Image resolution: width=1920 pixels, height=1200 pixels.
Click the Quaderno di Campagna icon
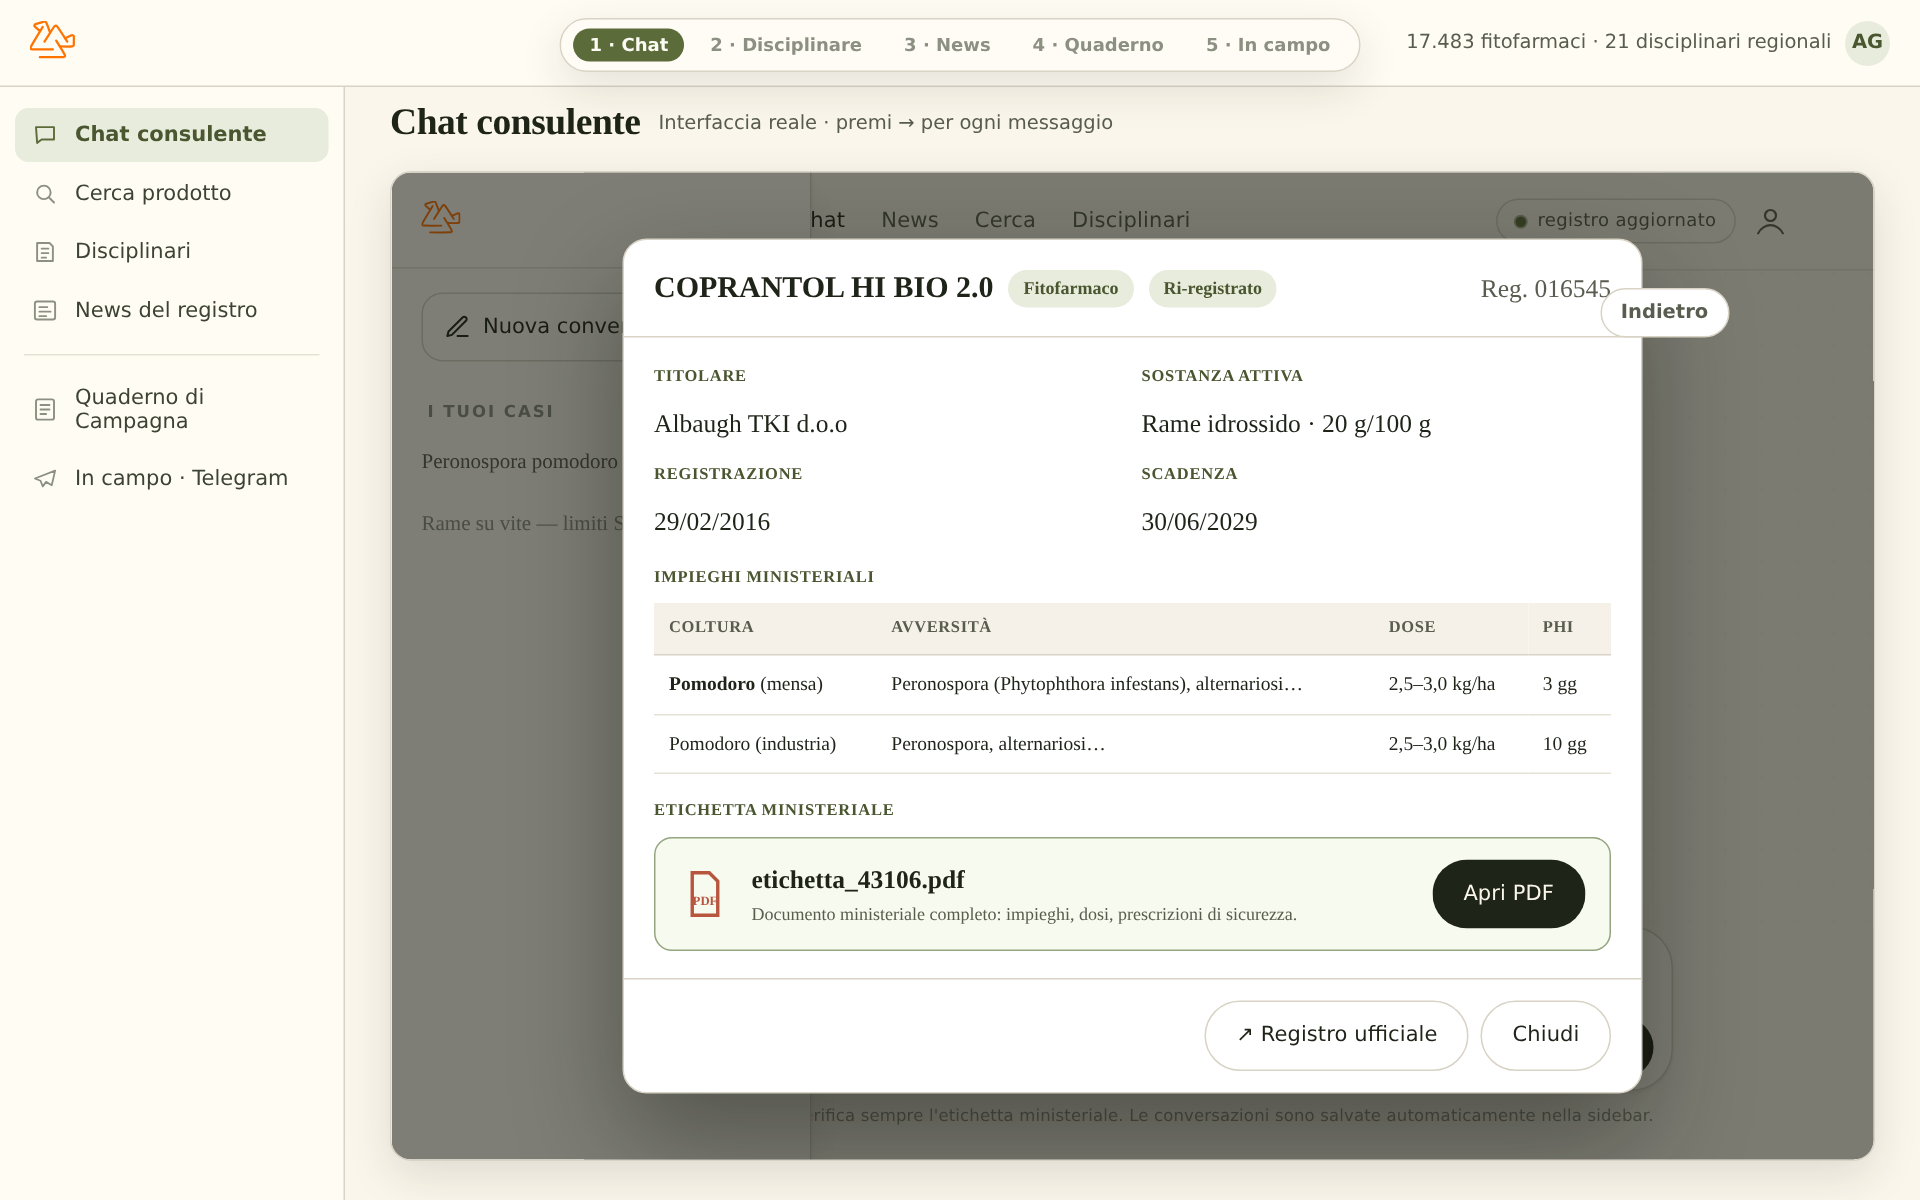tap(45, 409)
